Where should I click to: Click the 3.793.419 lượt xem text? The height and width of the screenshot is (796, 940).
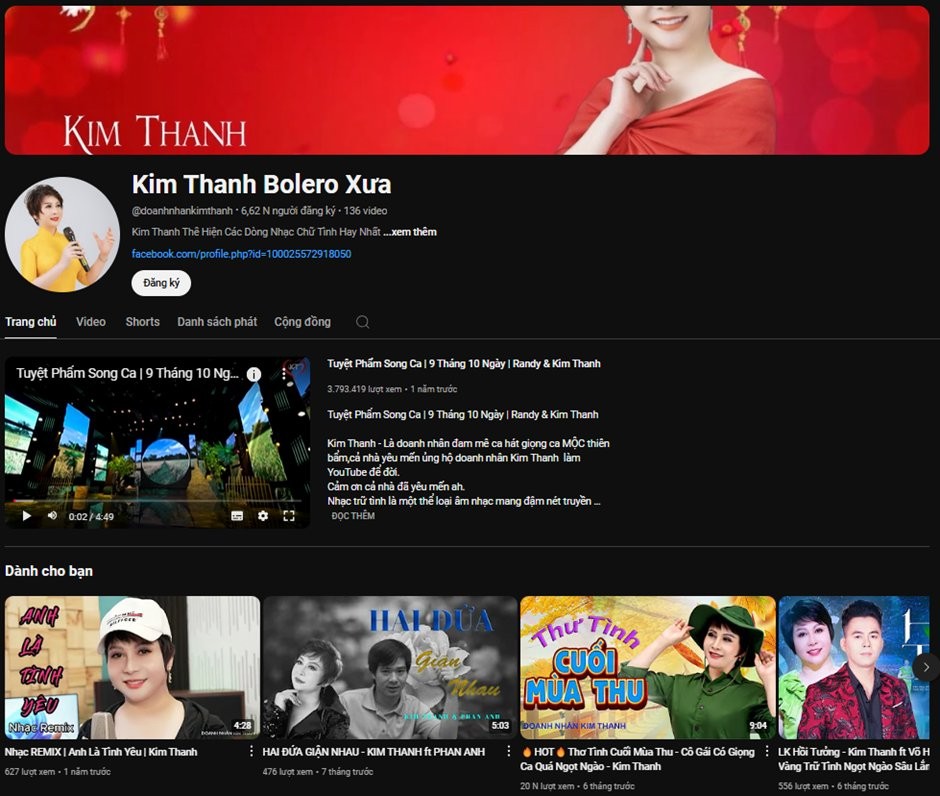point(364,389)
